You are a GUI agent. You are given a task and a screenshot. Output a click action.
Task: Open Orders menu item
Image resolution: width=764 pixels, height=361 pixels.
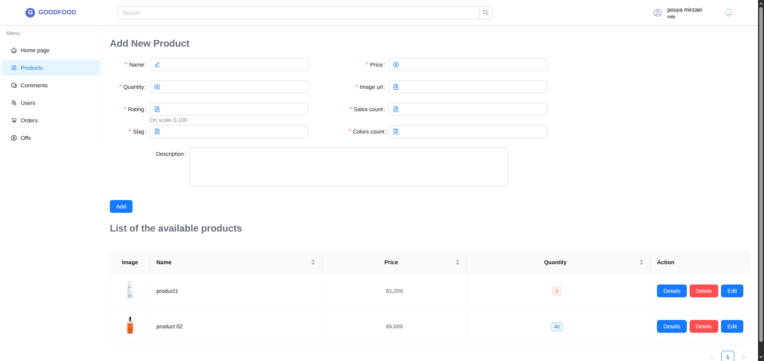[x=51, y=120]
